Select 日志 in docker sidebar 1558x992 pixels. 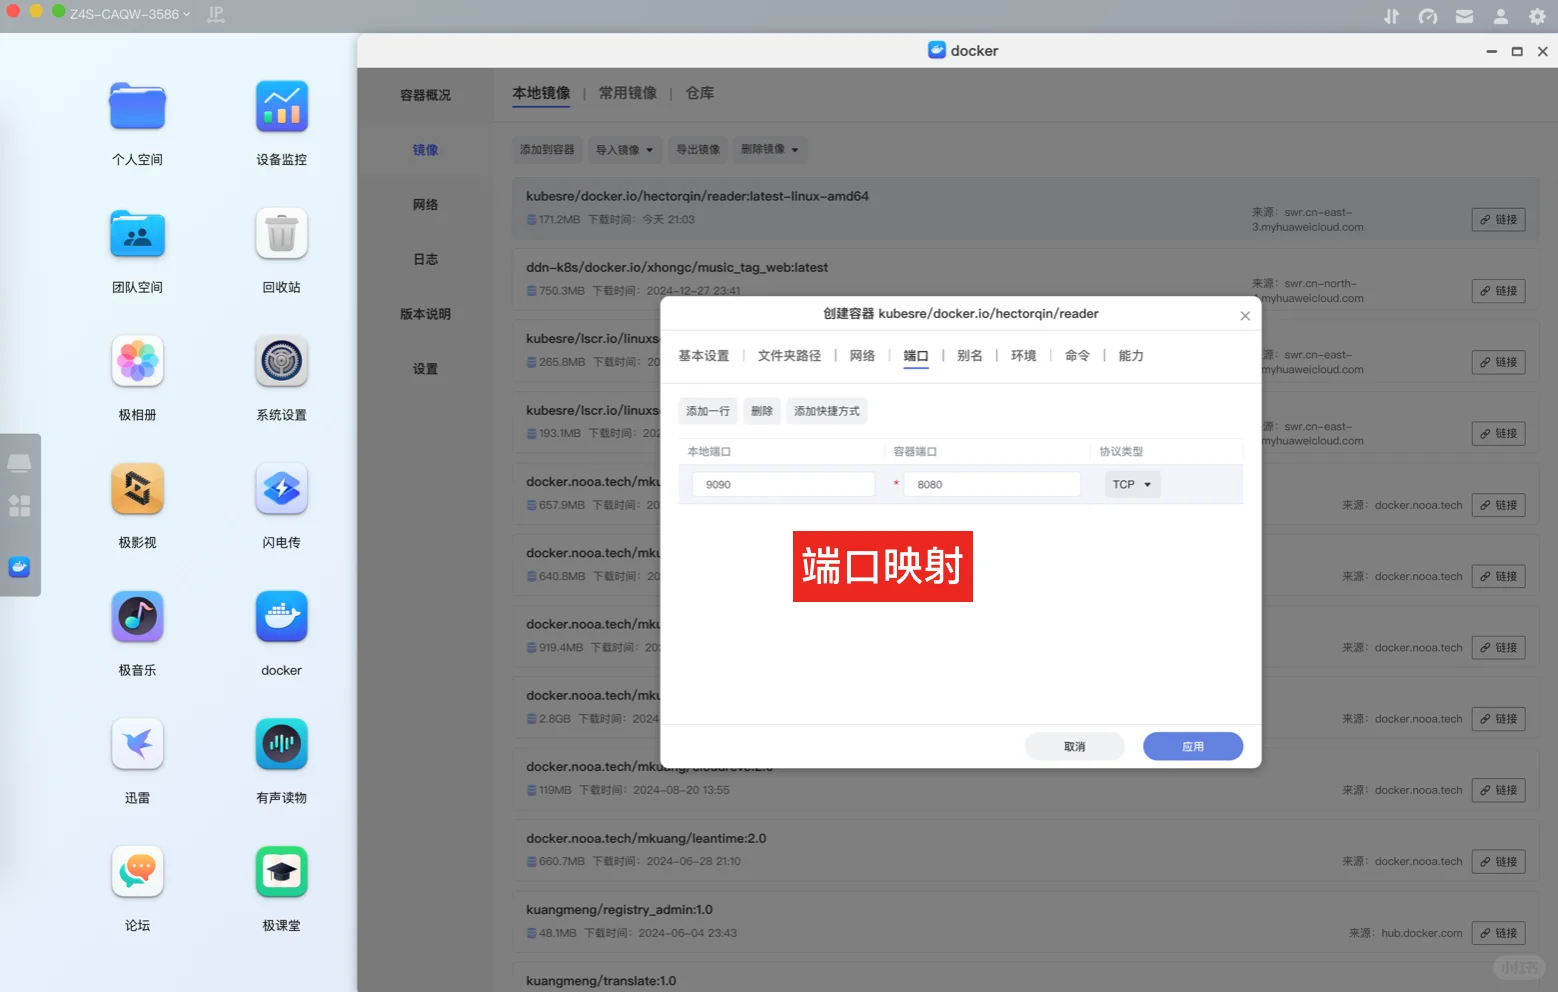click(x=425, y=259)
